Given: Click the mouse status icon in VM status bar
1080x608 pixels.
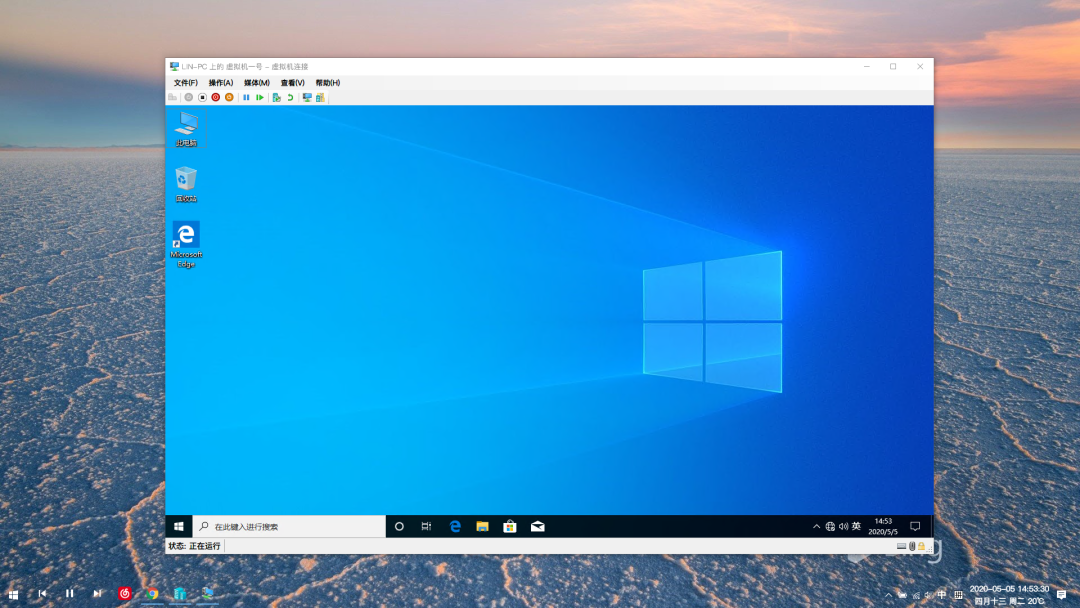Looking at the screenshot, I should (x=912, y=546).
